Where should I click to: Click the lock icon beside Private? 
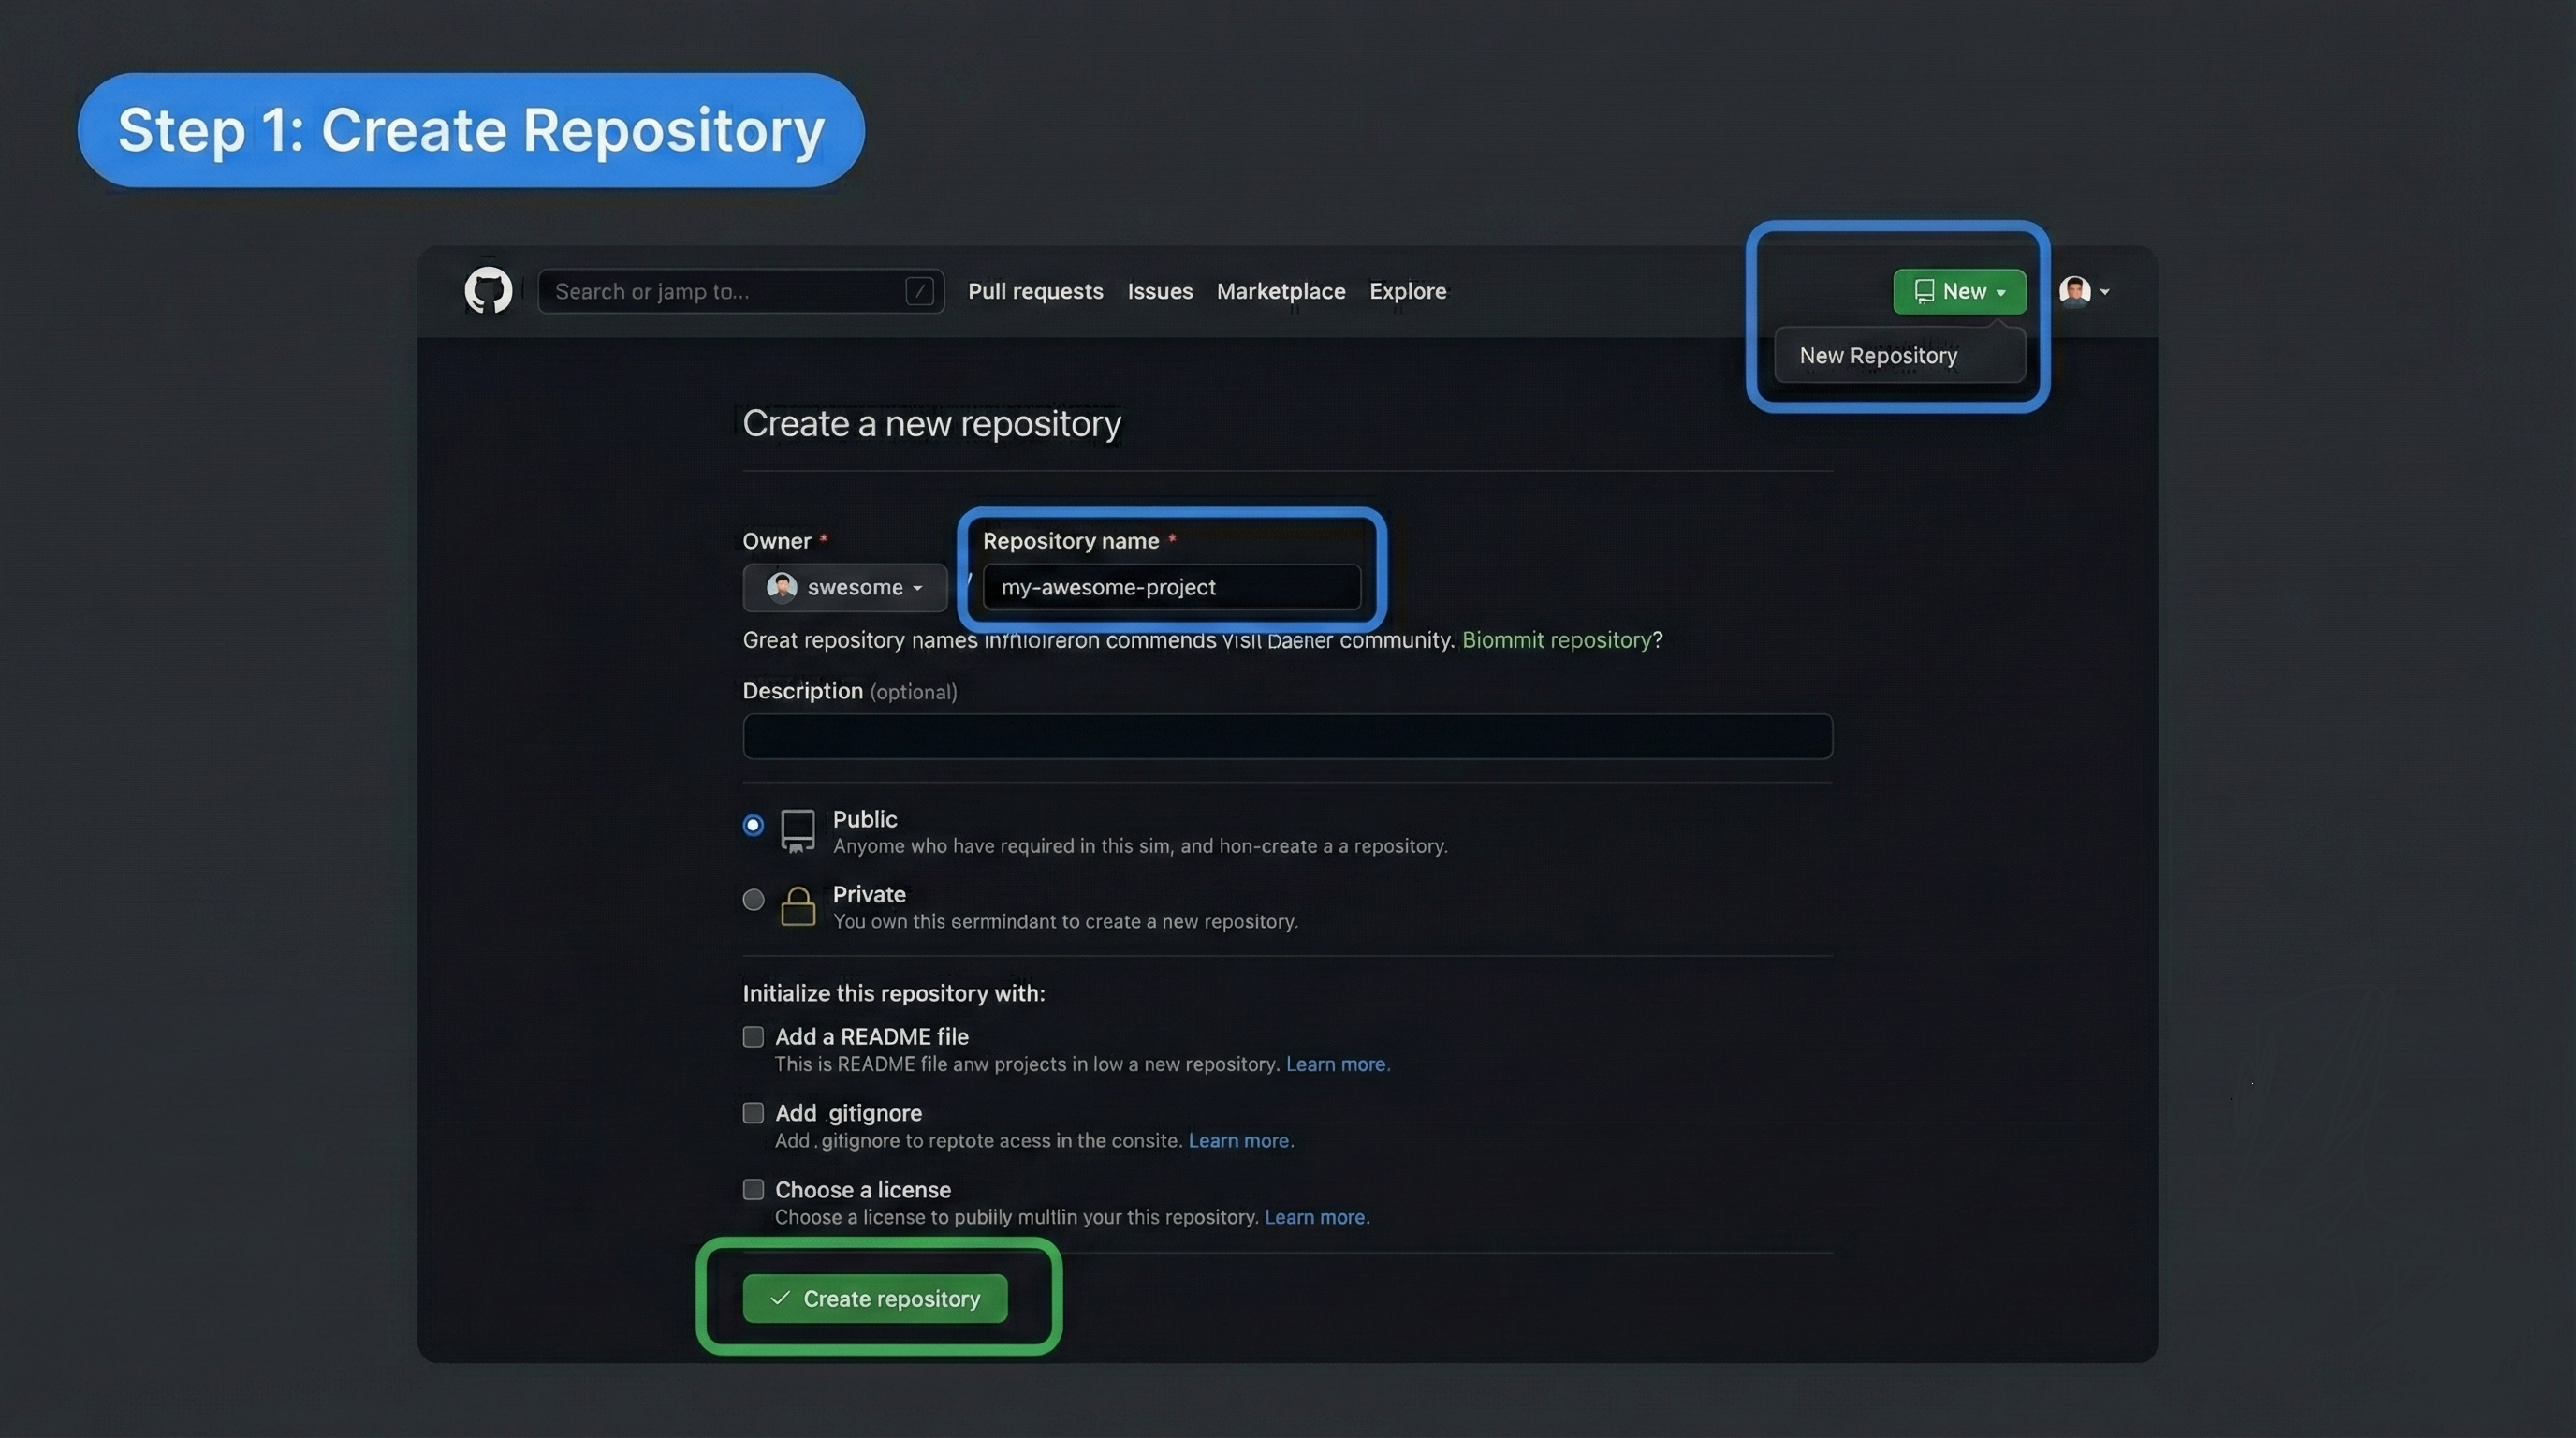797,906
